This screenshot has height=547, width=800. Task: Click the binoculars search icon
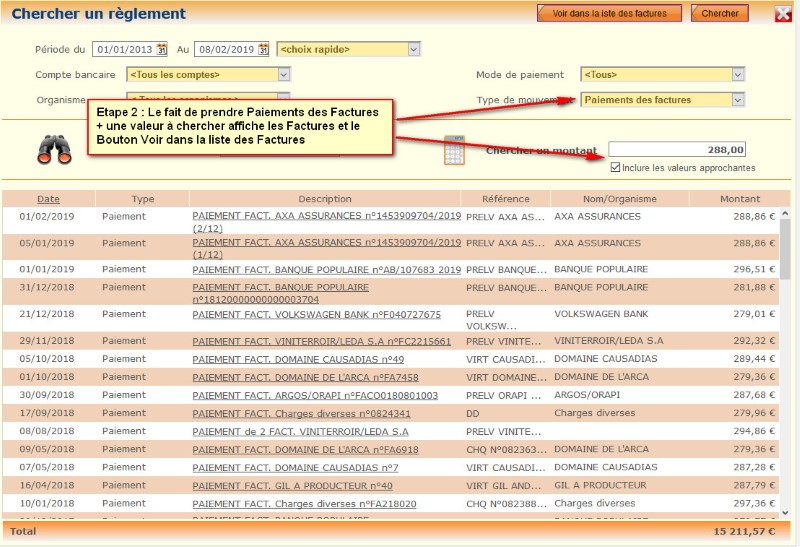coord(55,150)
